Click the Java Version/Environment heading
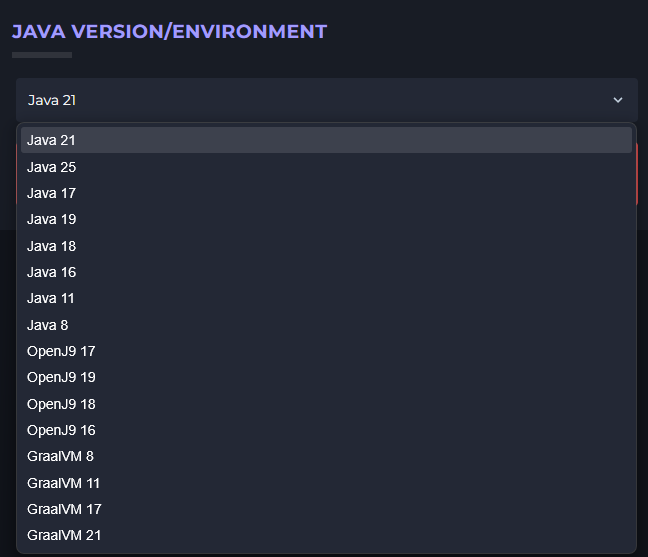 pyautogui.click(x=169, y=31)
